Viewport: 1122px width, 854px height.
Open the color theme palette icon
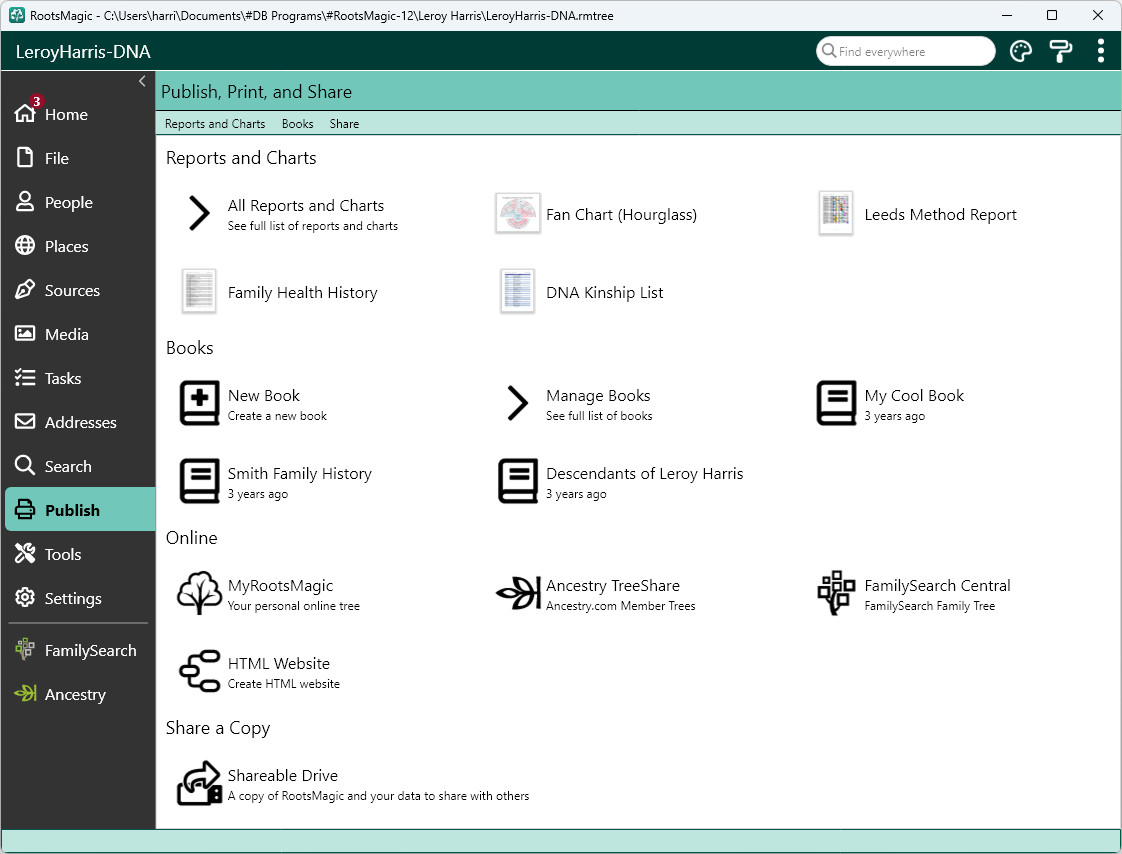(1020, 52)
